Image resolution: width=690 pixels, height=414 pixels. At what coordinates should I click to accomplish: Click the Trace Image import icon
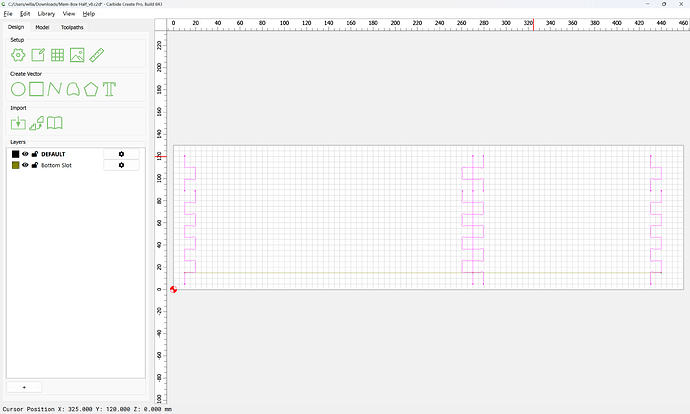point(37,123)
